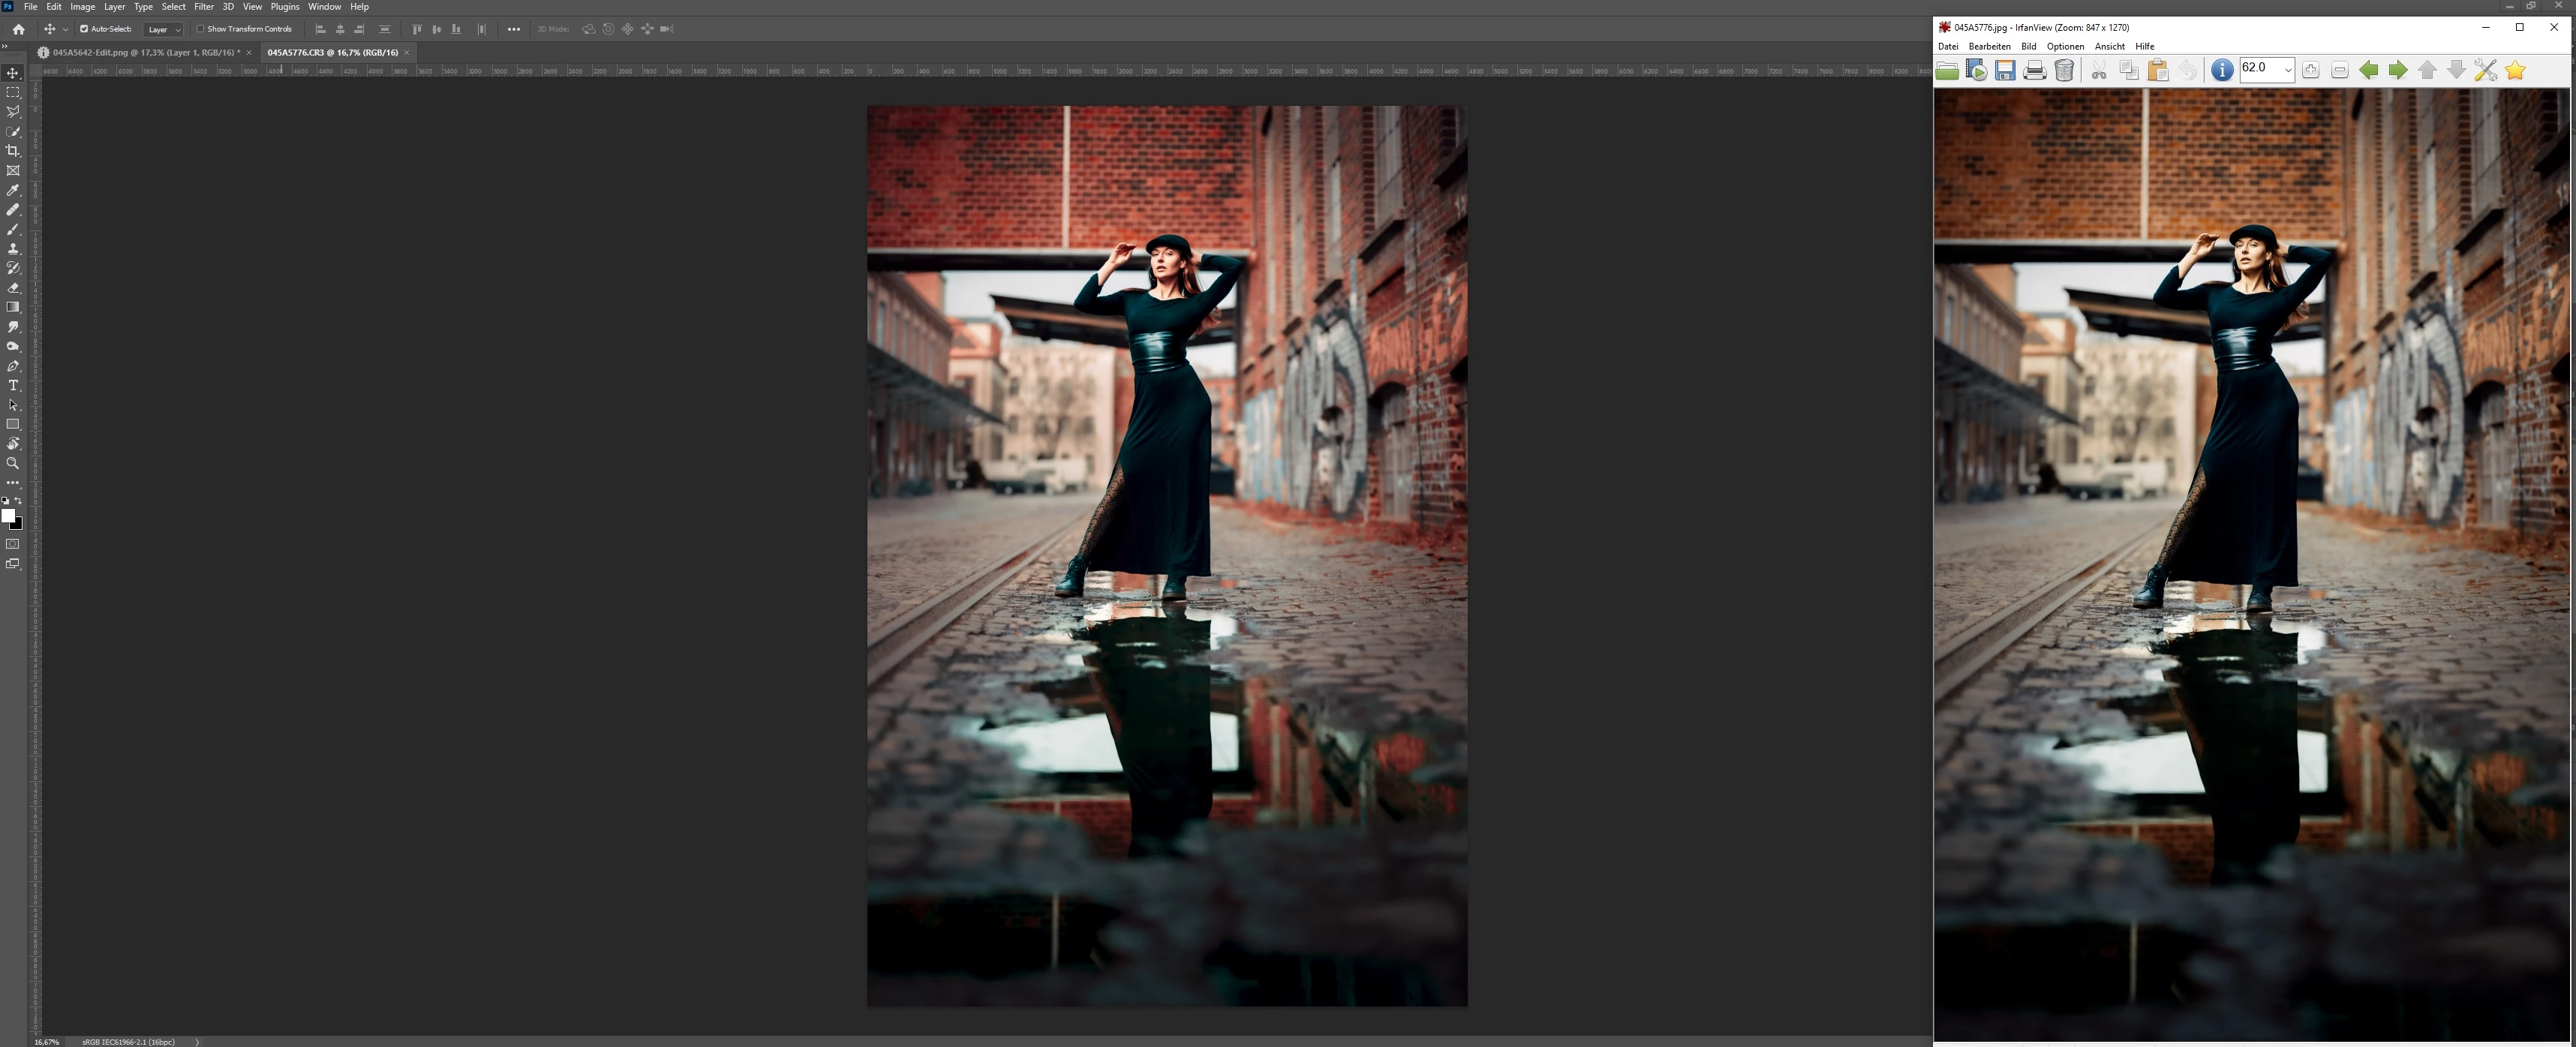
Task: Expand the Move tool preset picker arrow
Action: 66,29
